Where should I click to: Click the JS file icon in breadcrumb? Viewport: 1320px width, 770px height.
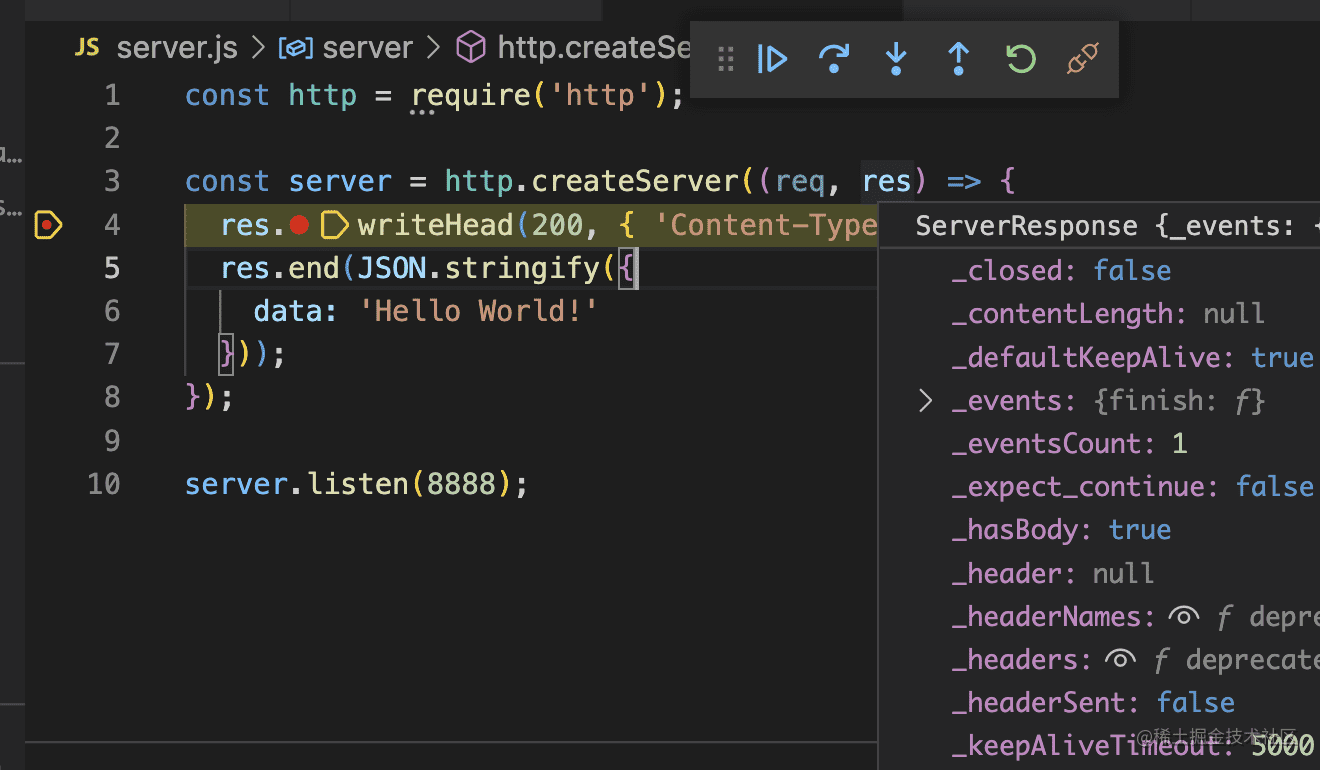point(88,47)
